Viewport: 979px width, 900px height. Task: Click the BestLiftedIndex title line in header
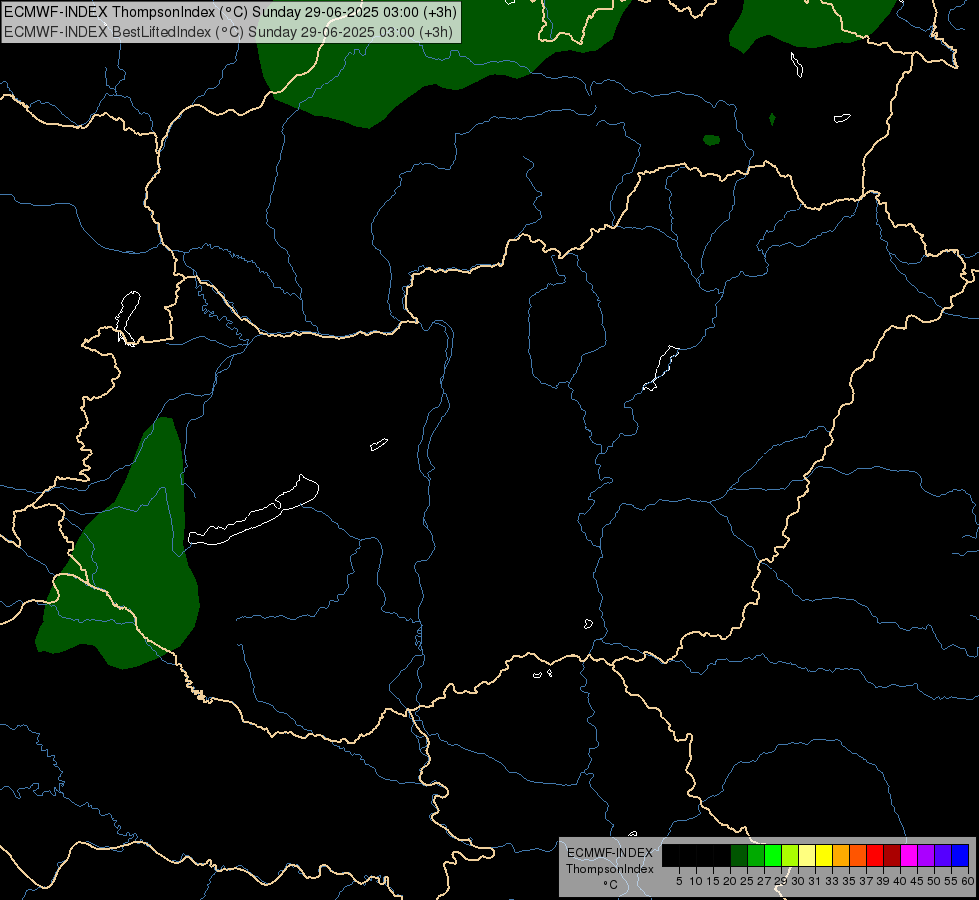click(229, 32)
